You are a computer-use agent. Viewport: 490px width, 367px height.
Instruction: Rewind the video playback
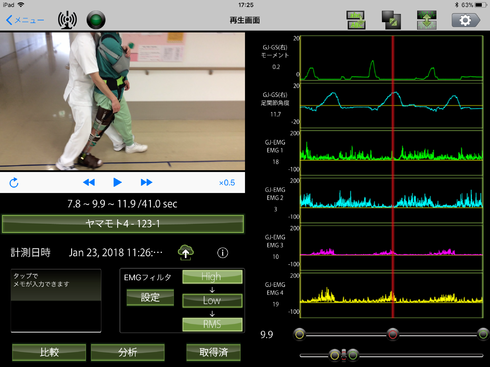89,182
